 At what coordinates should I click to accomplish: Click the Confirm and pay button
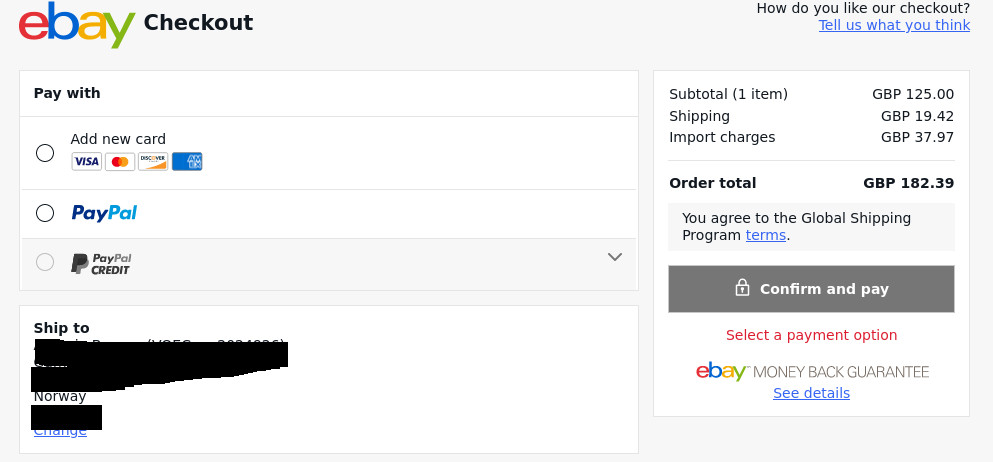point(811,289)
